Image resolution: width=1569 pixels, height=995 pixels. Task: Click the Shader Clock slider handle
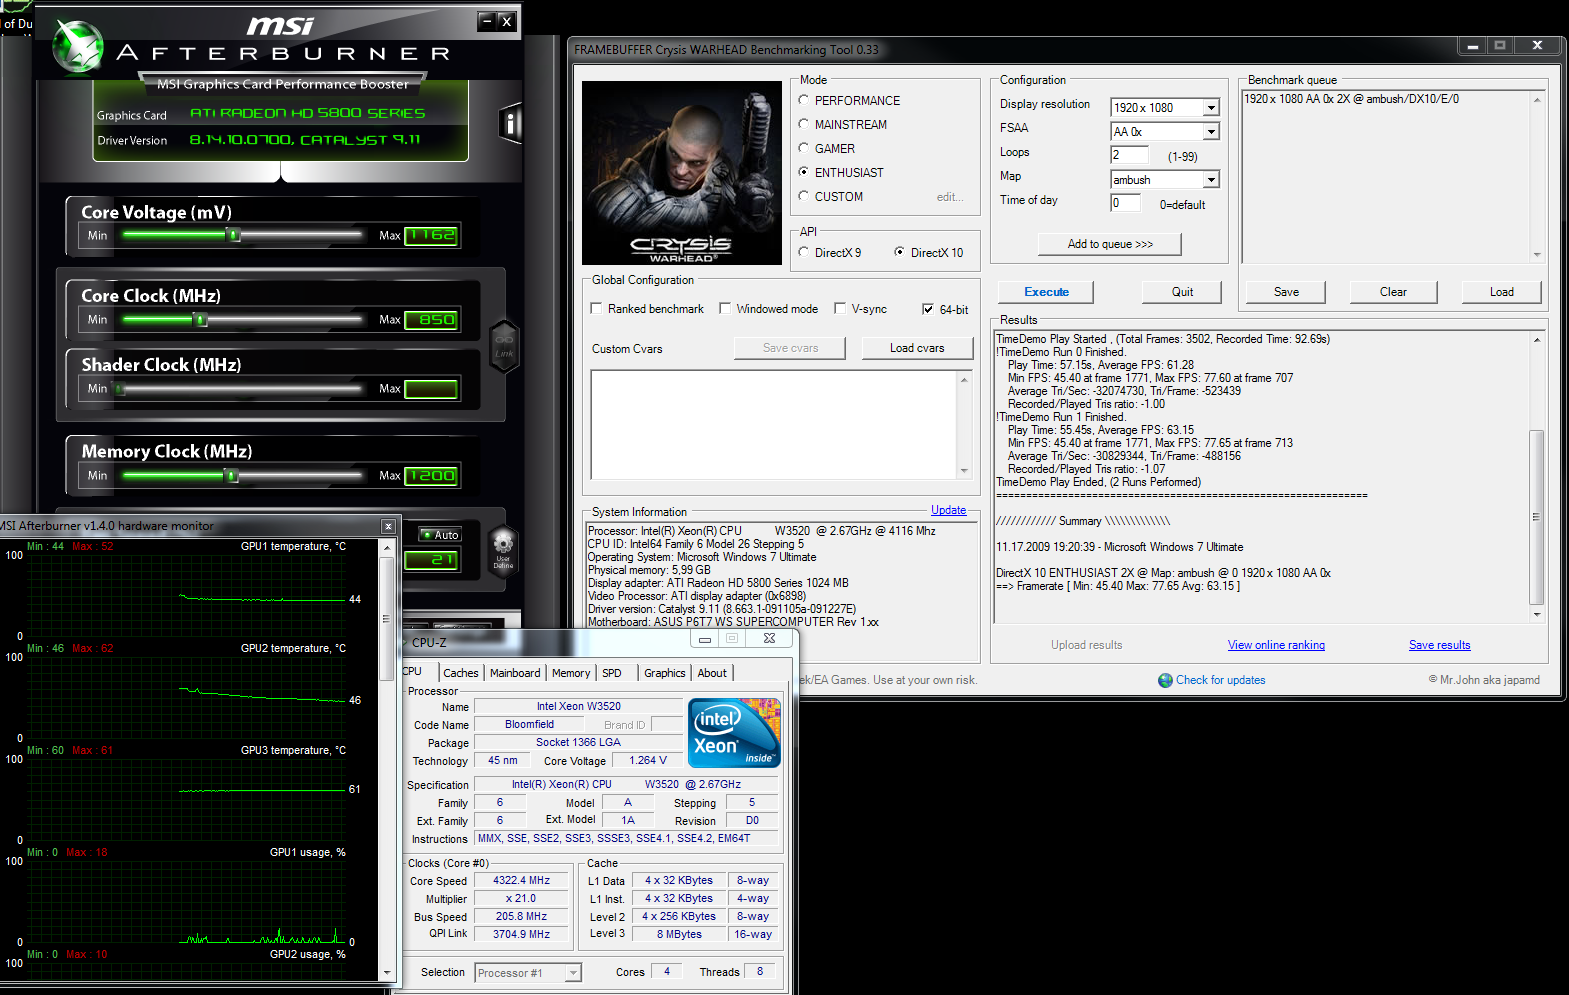coord(120,389)
